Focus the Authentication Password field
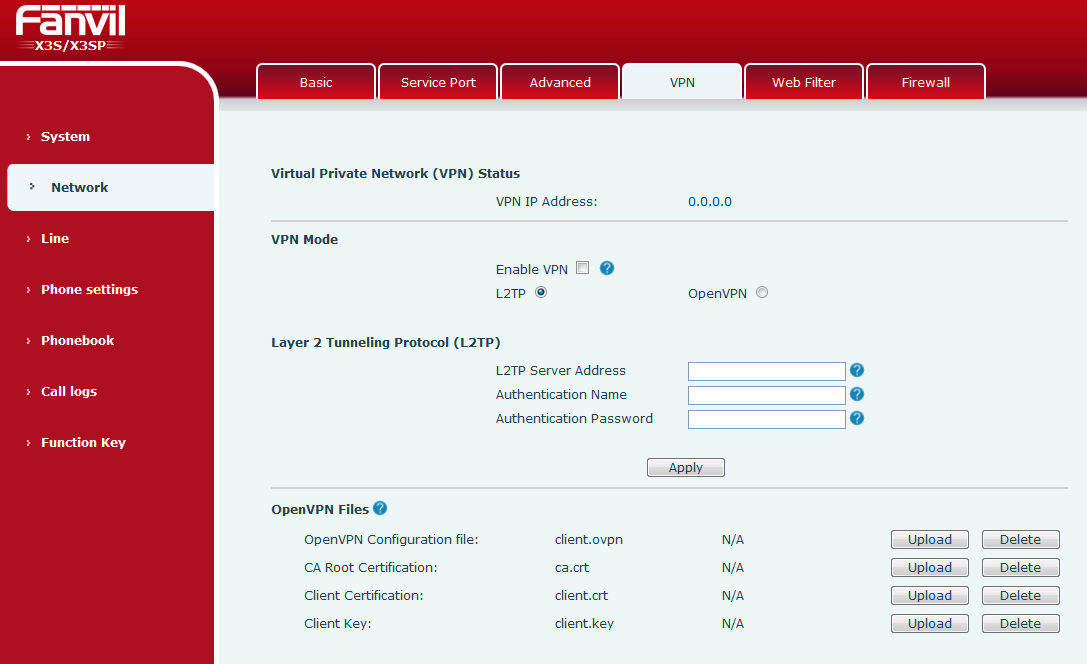1087x664 pixels. 767,419
